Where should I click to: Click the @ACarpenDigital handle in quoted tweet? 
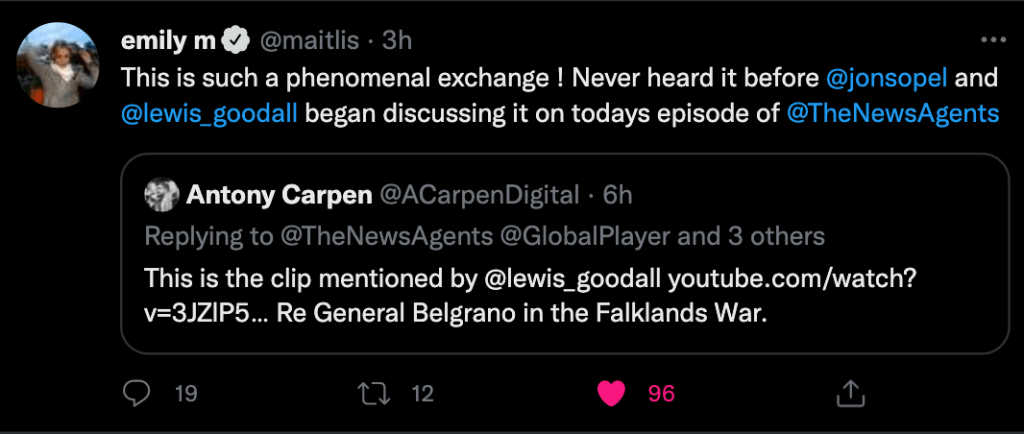[x=479, y=194]
